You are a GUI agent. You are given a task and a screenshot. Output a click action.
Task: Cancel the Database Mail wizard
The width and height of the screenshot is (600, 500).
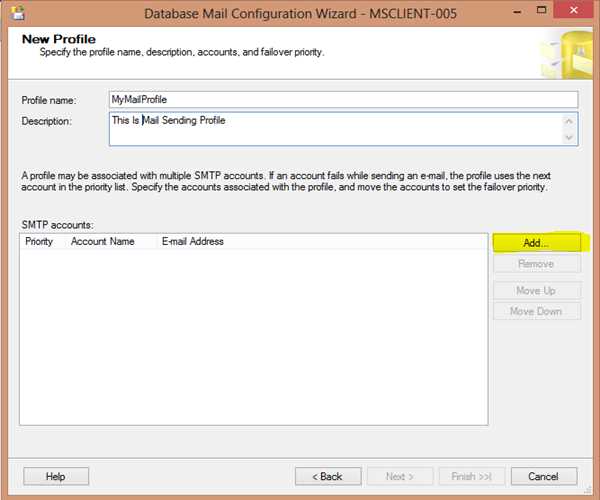pos(543,476)
